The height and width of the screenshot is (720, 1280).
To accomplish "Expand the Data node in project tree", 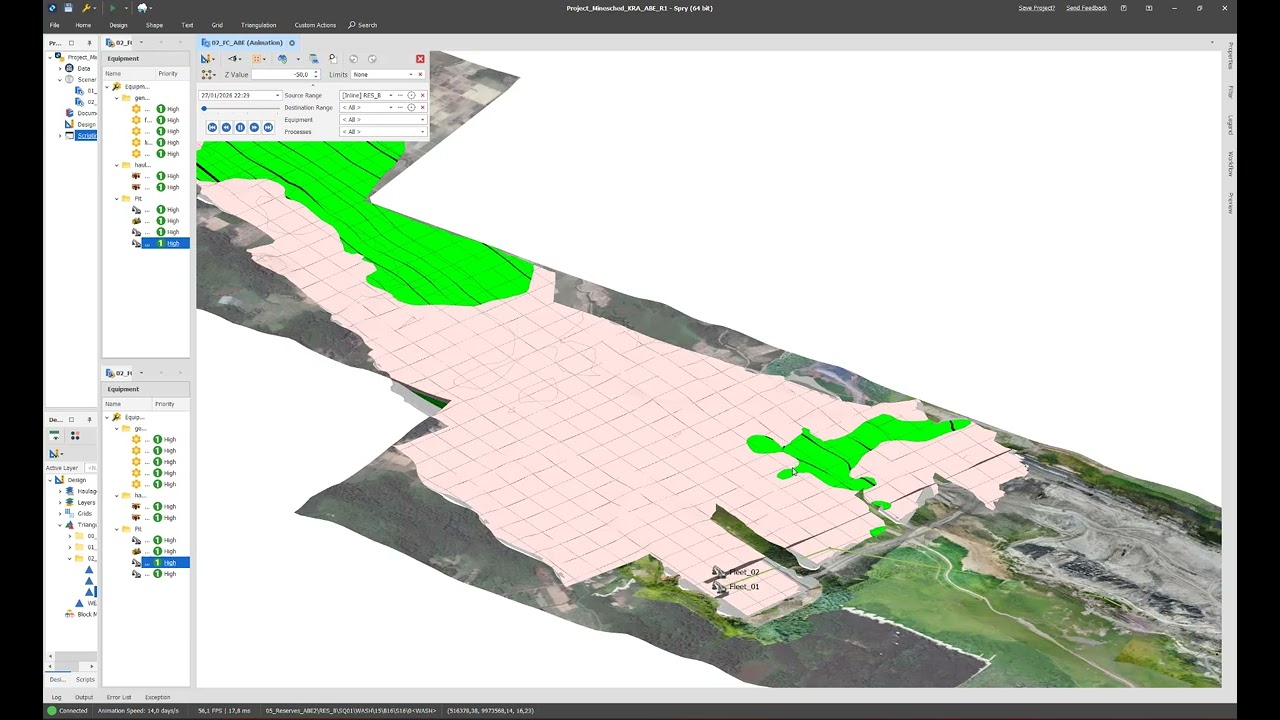I will (59, 68).
